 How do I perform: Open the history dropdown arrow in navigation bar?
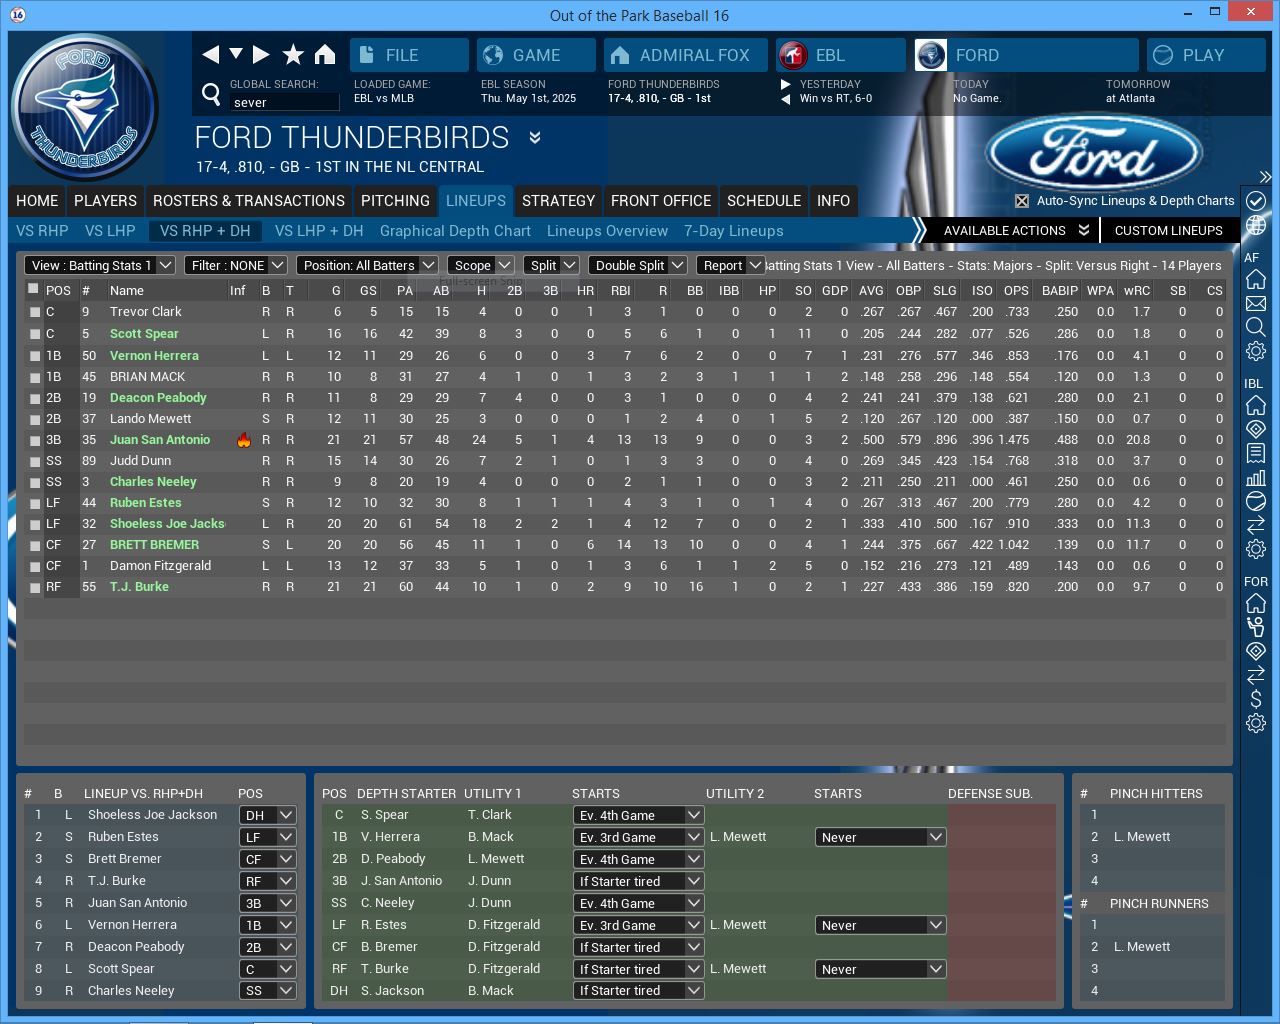pyautogui.click(x=236, y=54)
